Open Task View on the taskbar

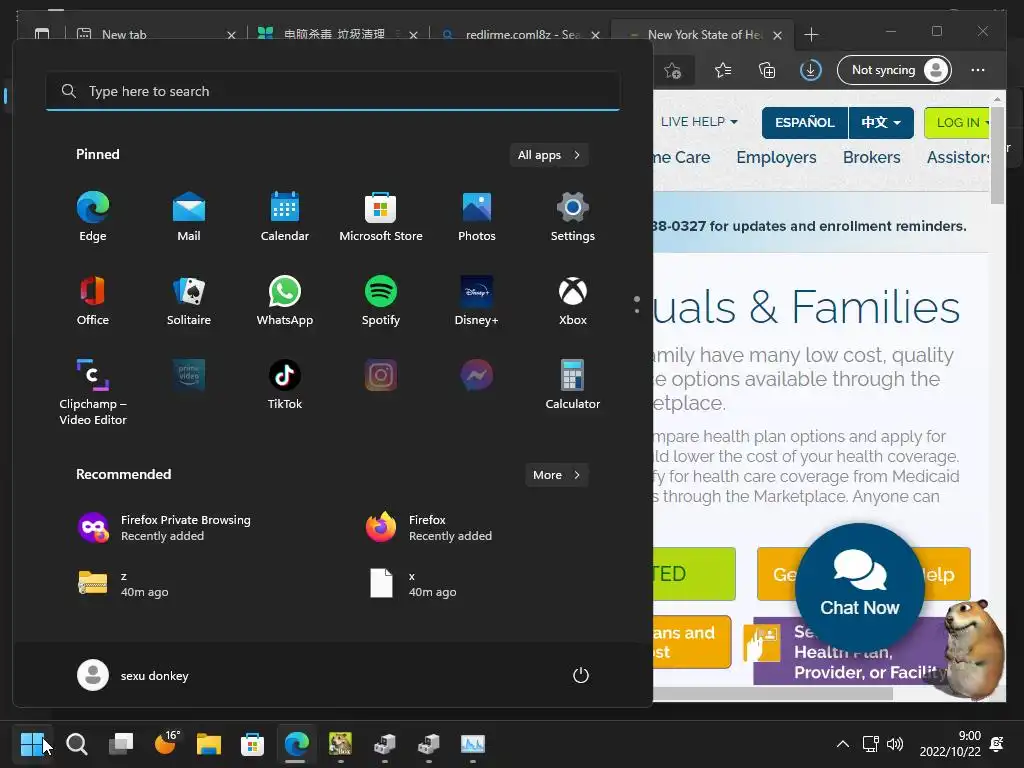pos(121,744)
